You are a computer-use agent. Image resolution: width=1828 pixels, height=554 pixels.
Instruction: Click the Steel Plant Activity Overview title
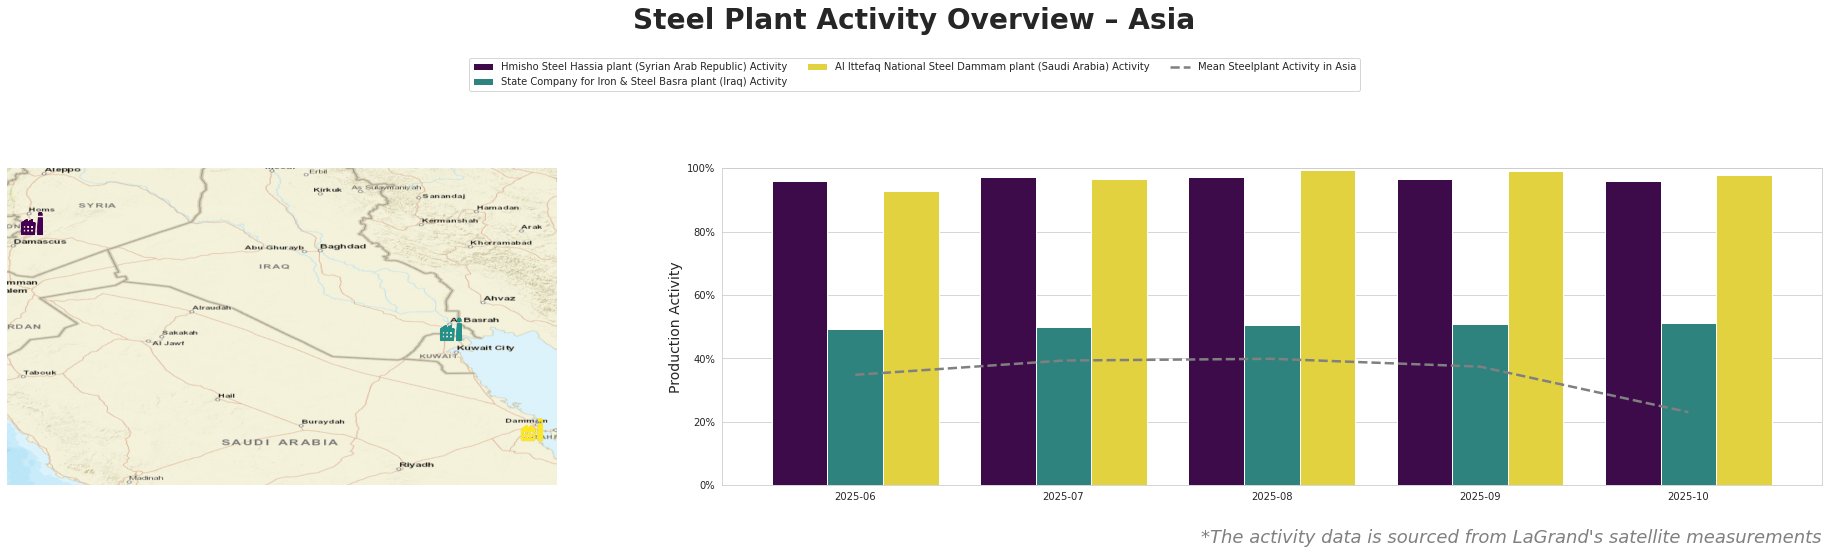913,20
